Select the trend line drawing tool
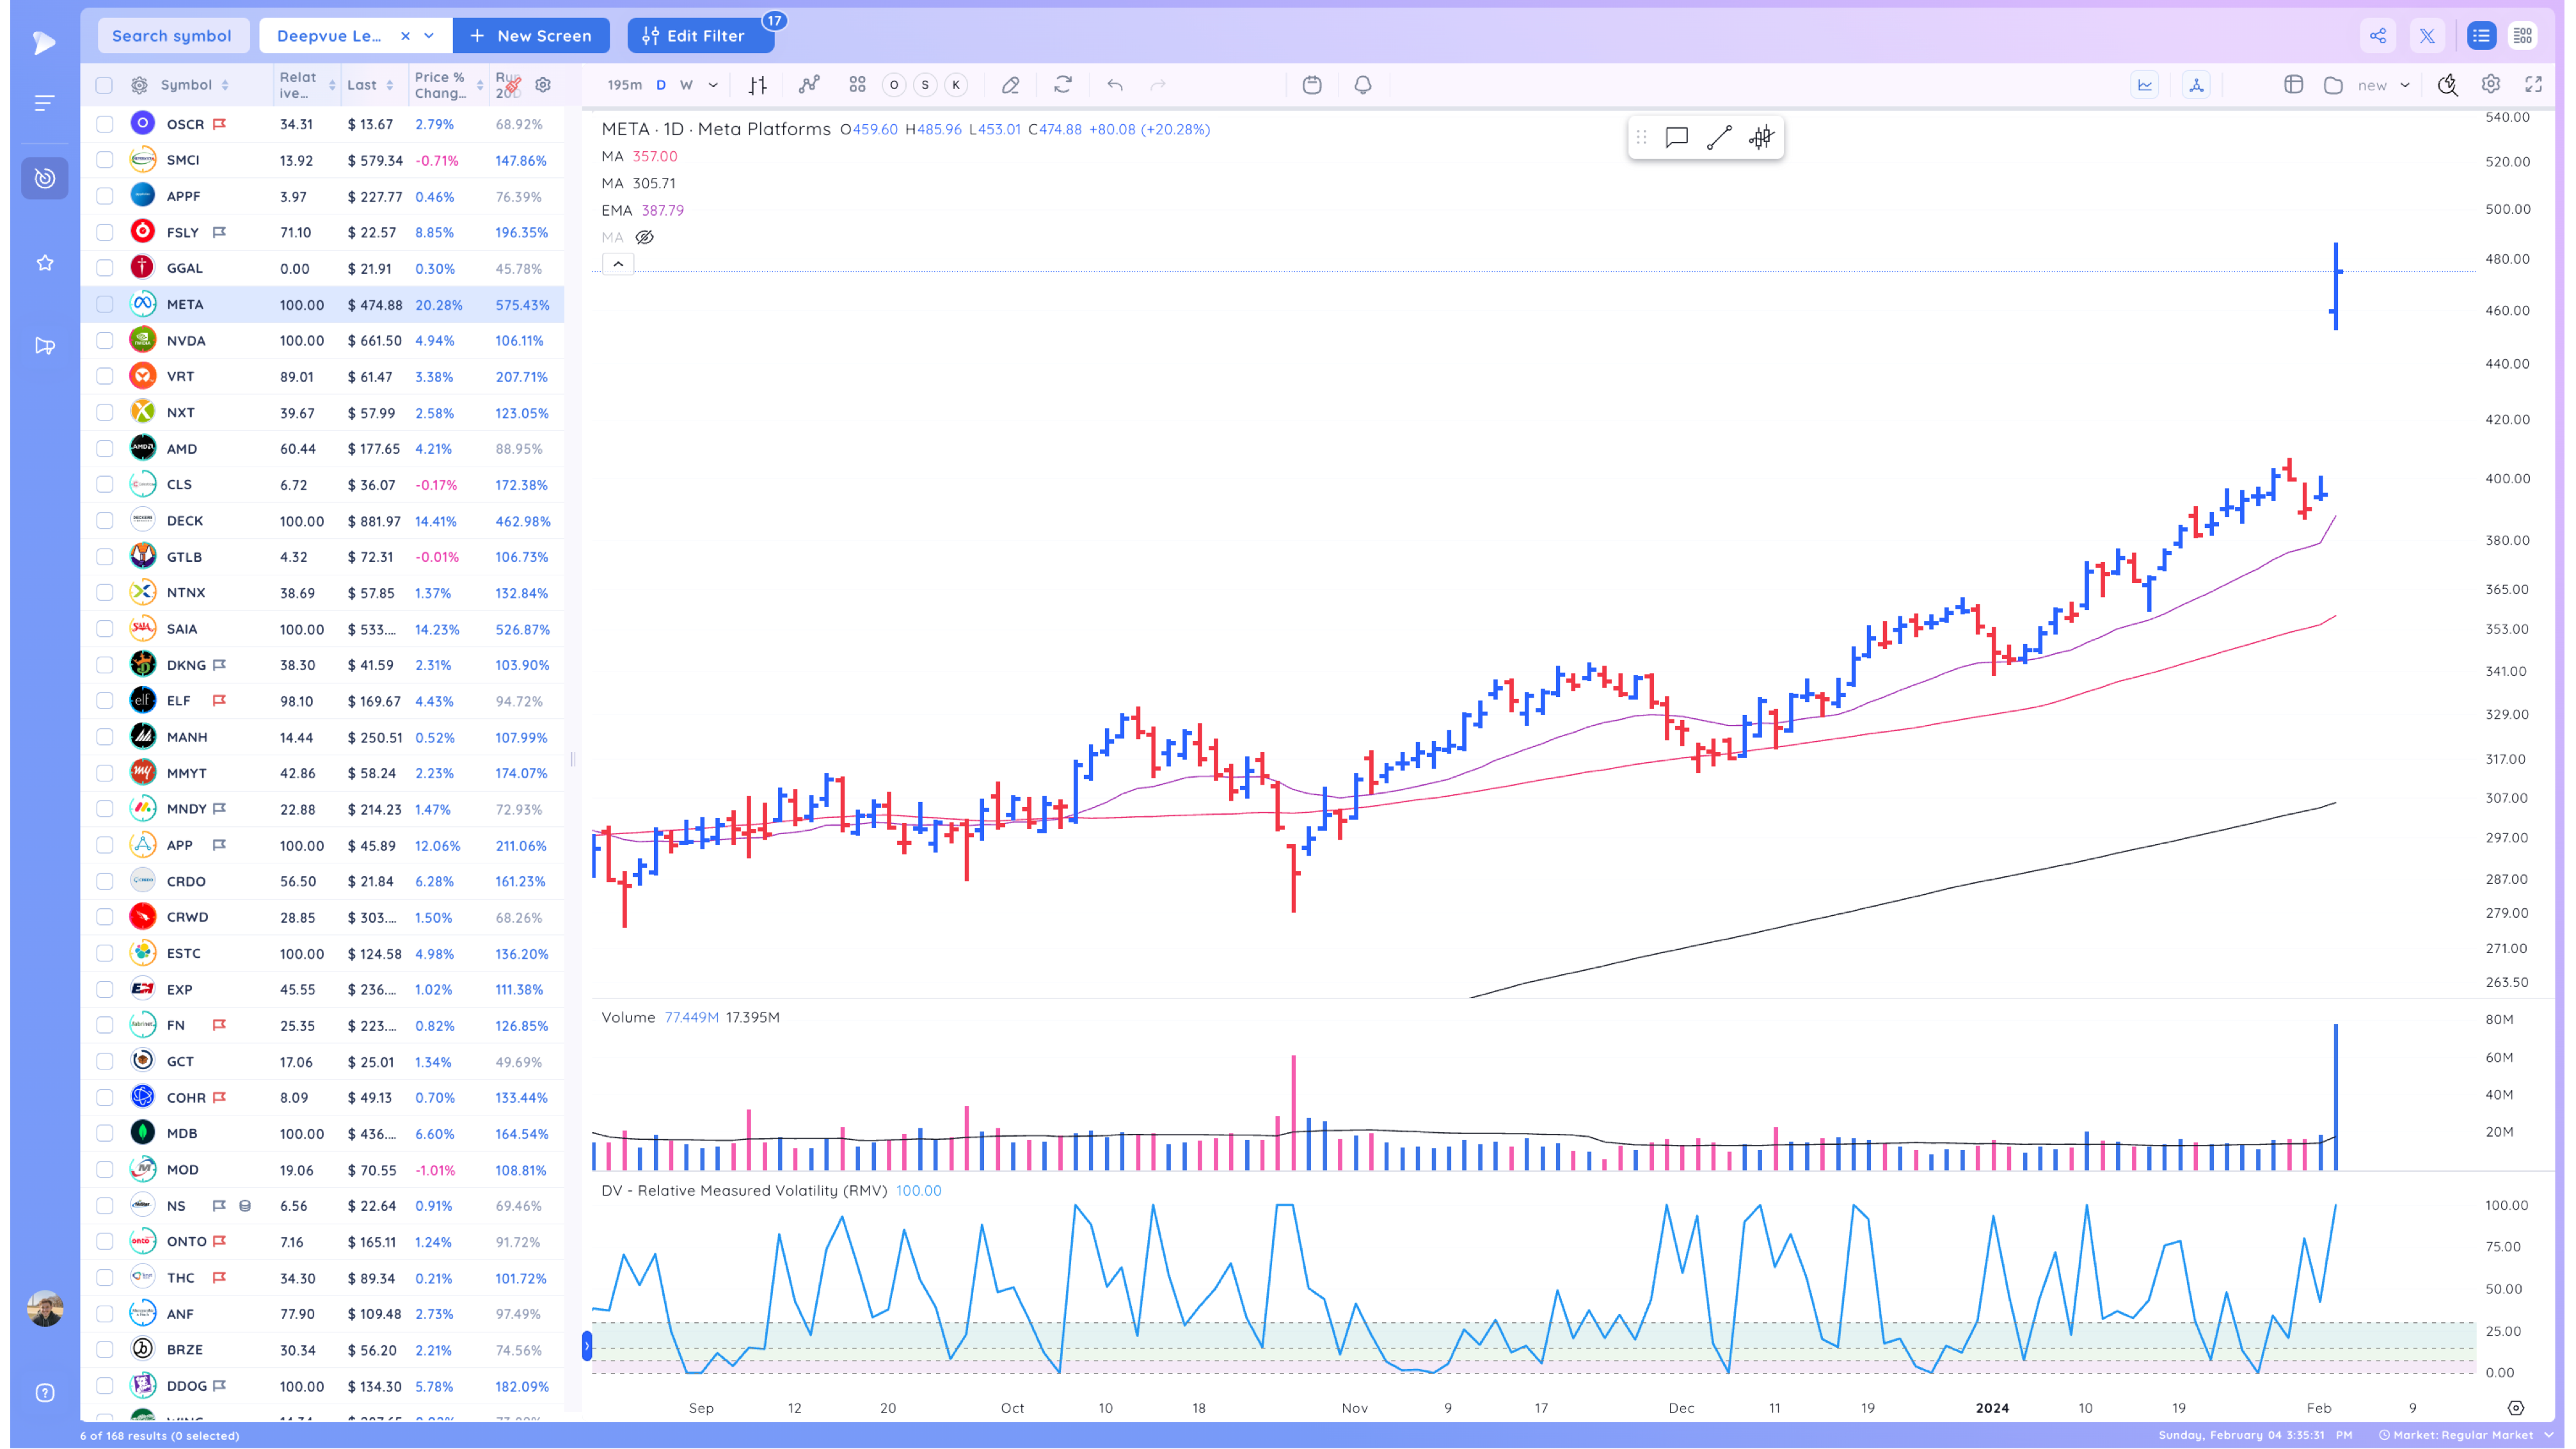Image resolution: width=2576 pixels, height=1449 pixels. (x=1719, y=137)
